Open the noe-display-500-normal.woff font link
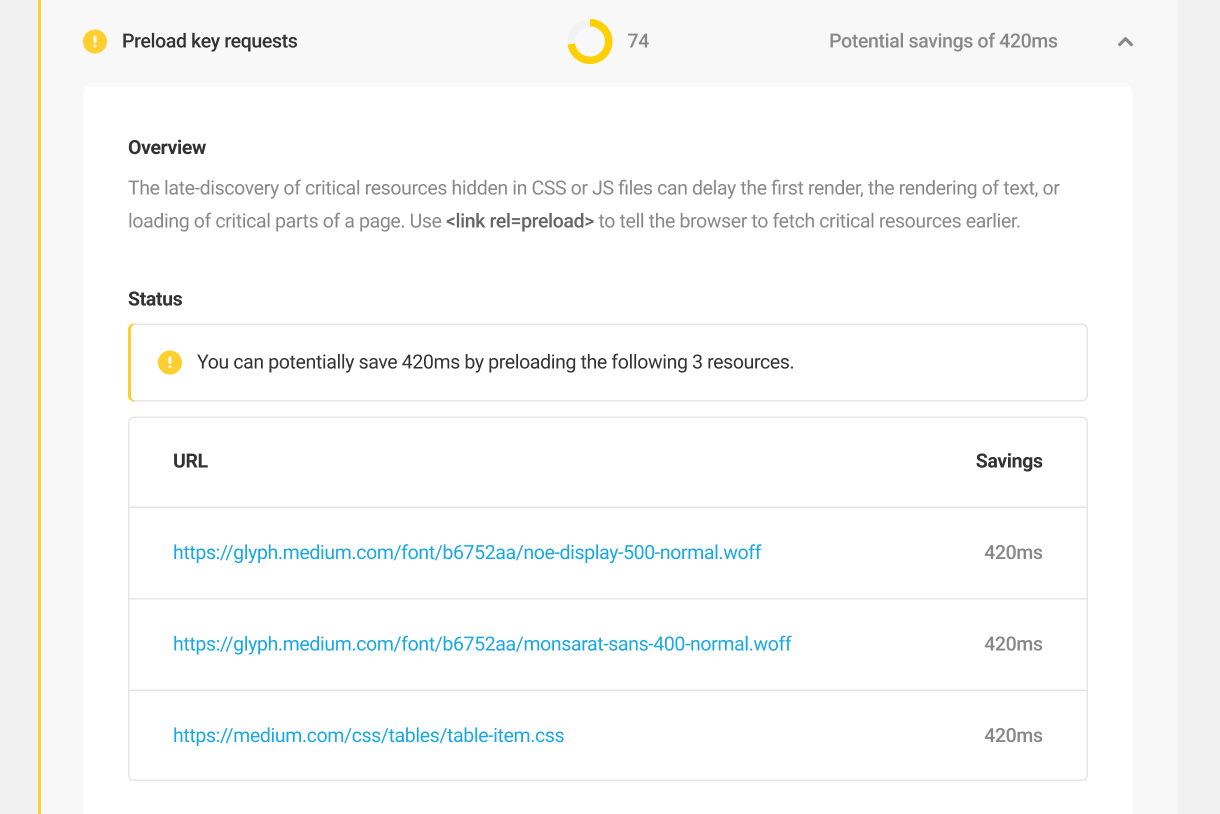The width and height of the screenshot is (1220, 814). coord(466,552)
